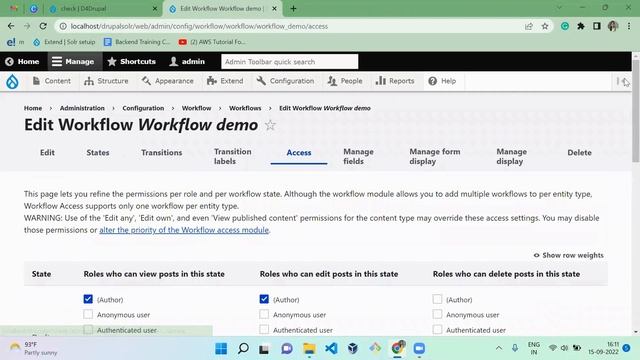640x360 pixels.
Task: Toggle toolbar orientation icon at right
Action: (623, 82)
